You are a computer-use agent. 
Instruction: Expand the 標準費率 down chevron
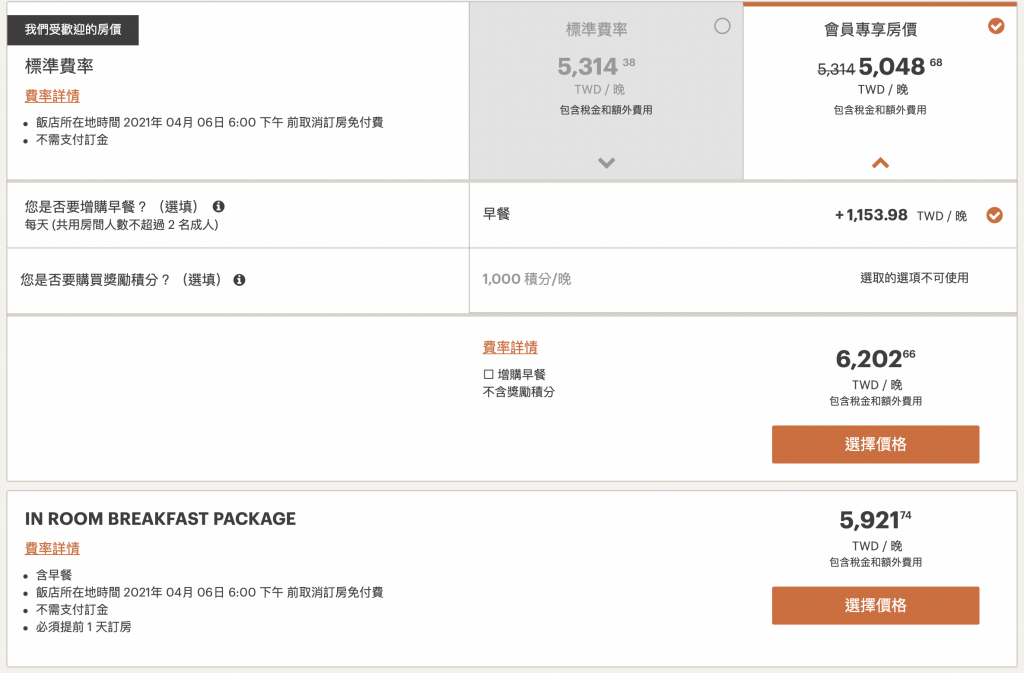(607, 163)
